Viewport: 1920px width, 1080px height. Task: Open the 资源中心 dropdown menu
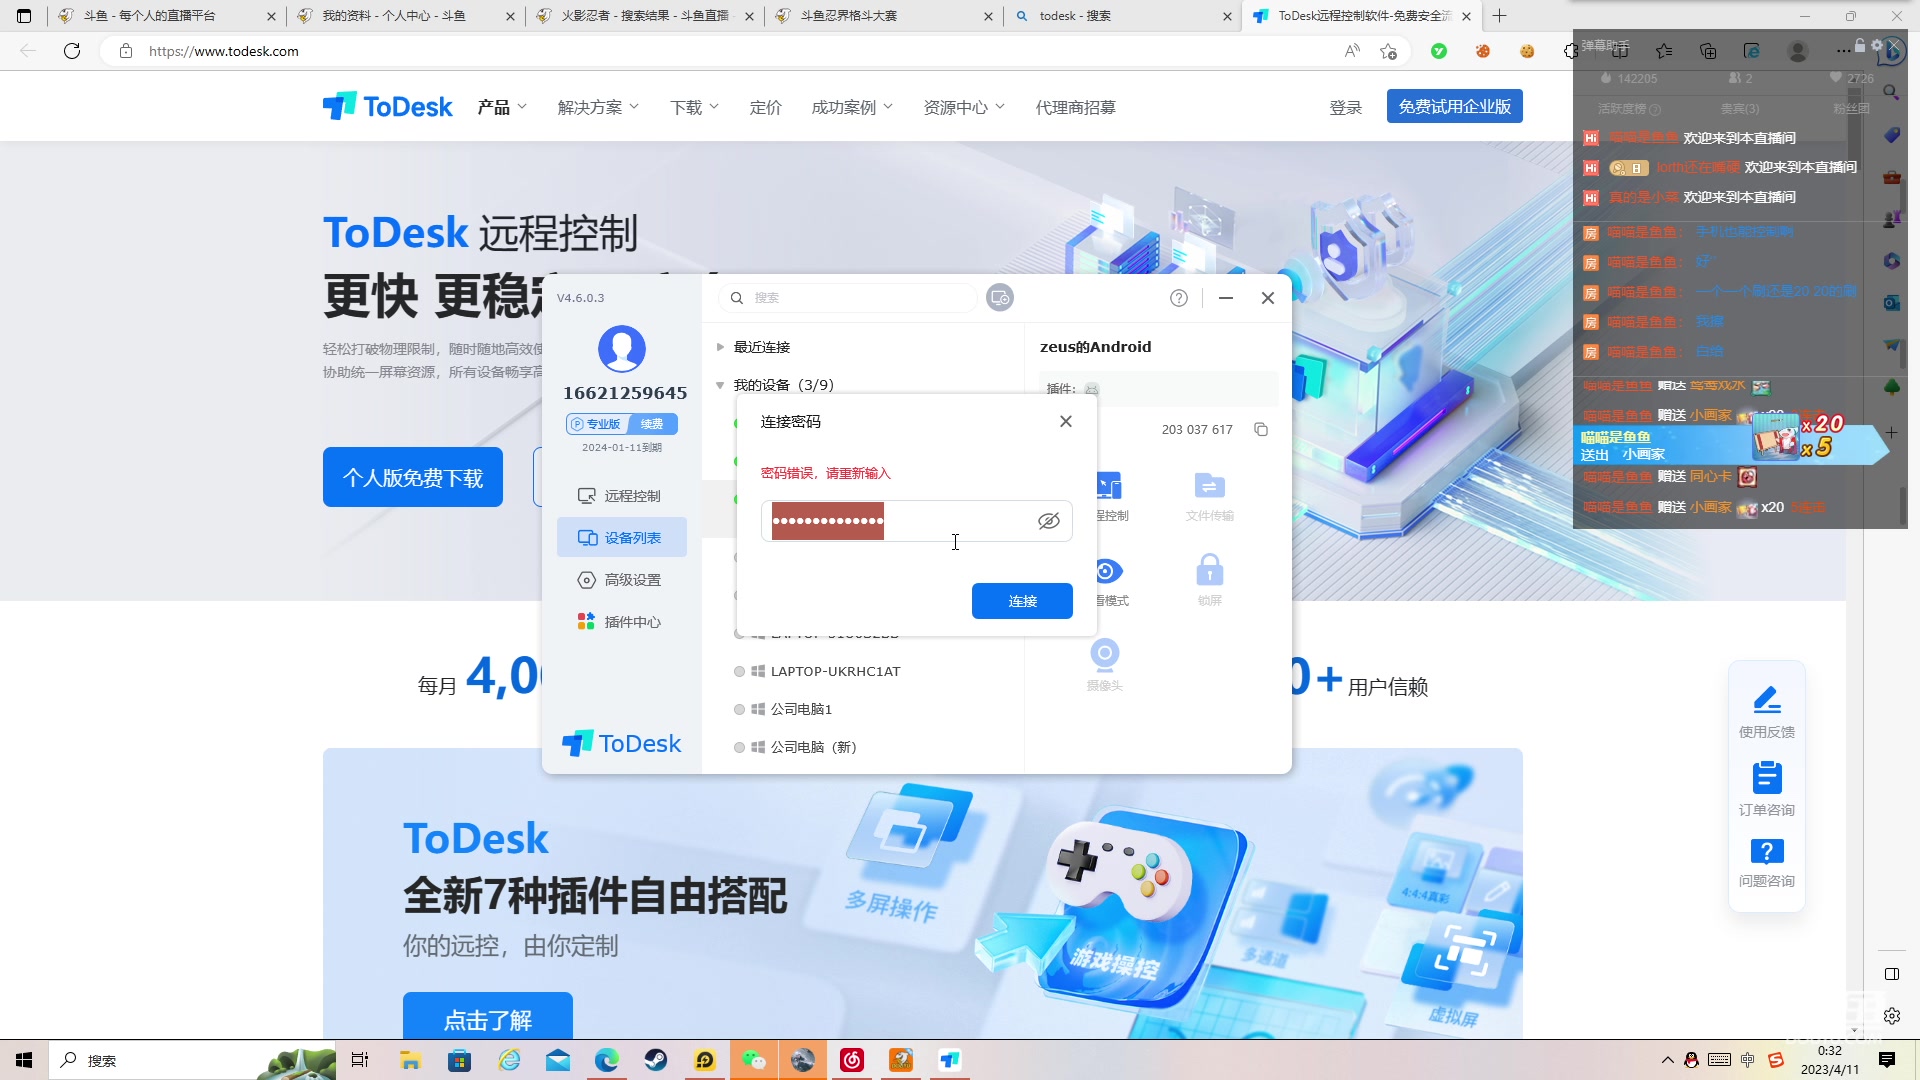(x=964, y=107)
